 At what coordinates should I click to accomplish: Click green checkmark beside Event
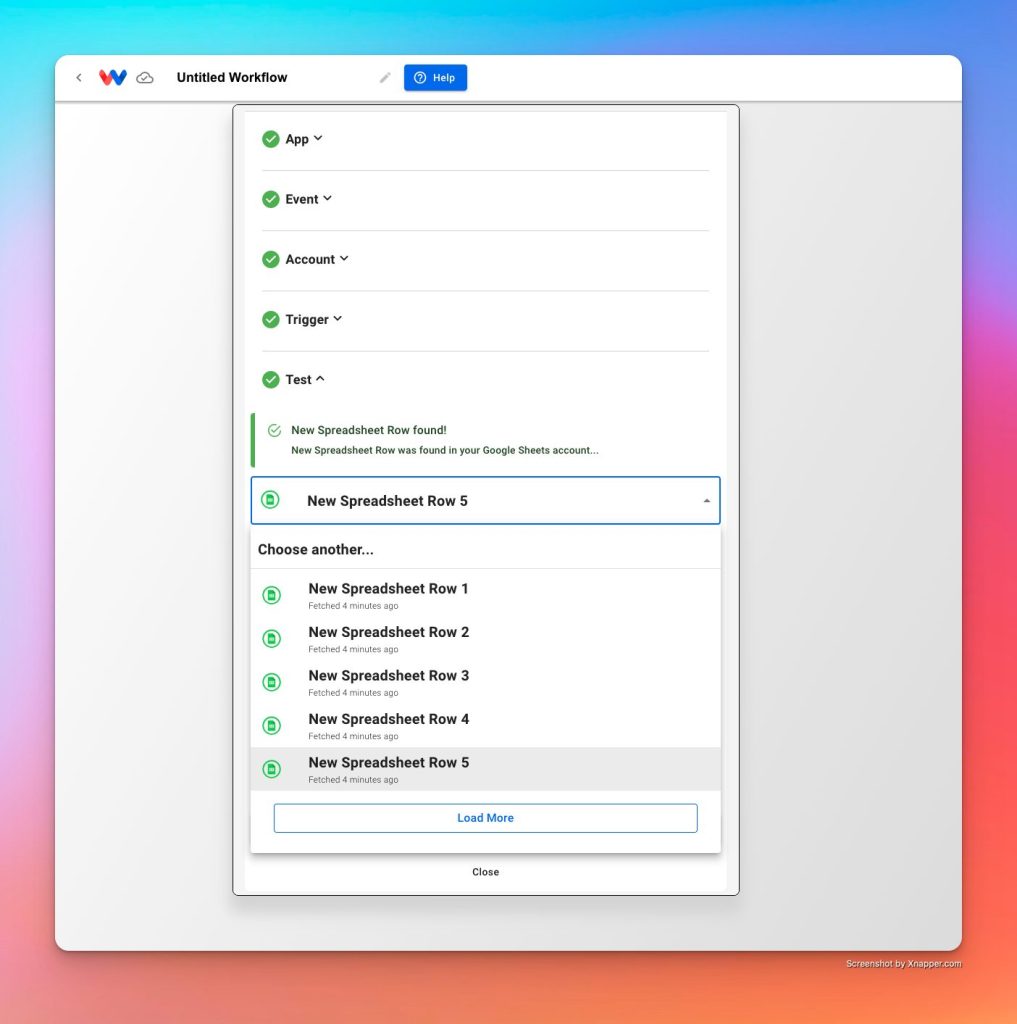[x=270, y=199]
